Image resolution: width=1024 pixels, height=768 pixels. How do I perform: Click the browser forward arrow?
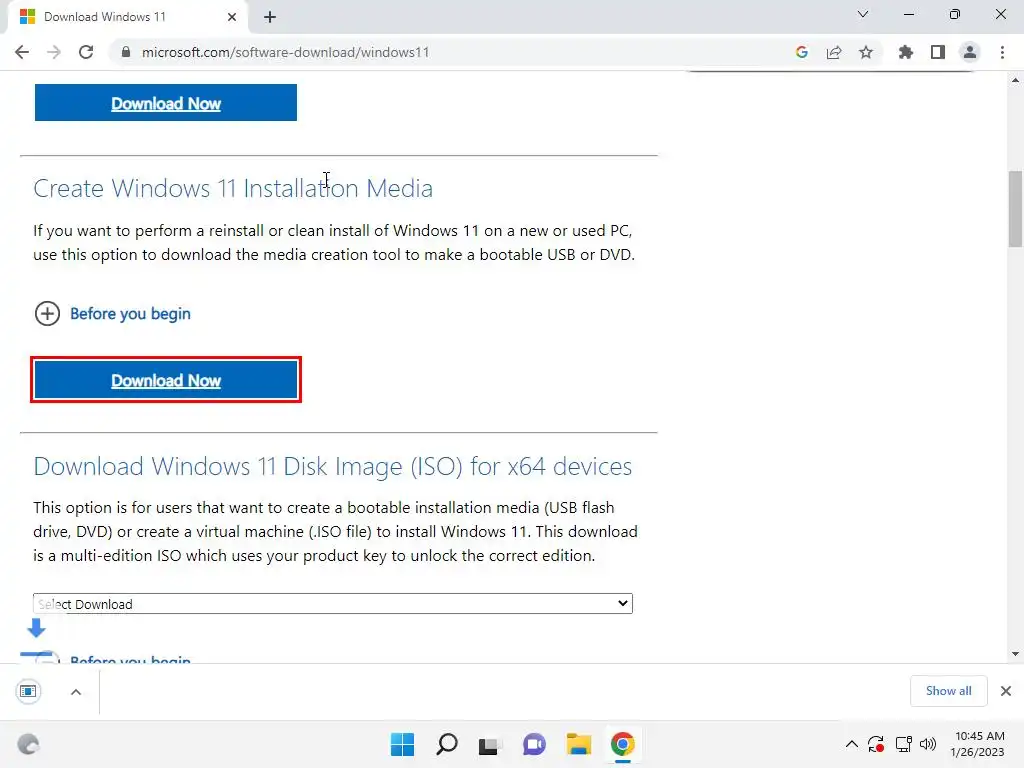[x=54, y=52]
